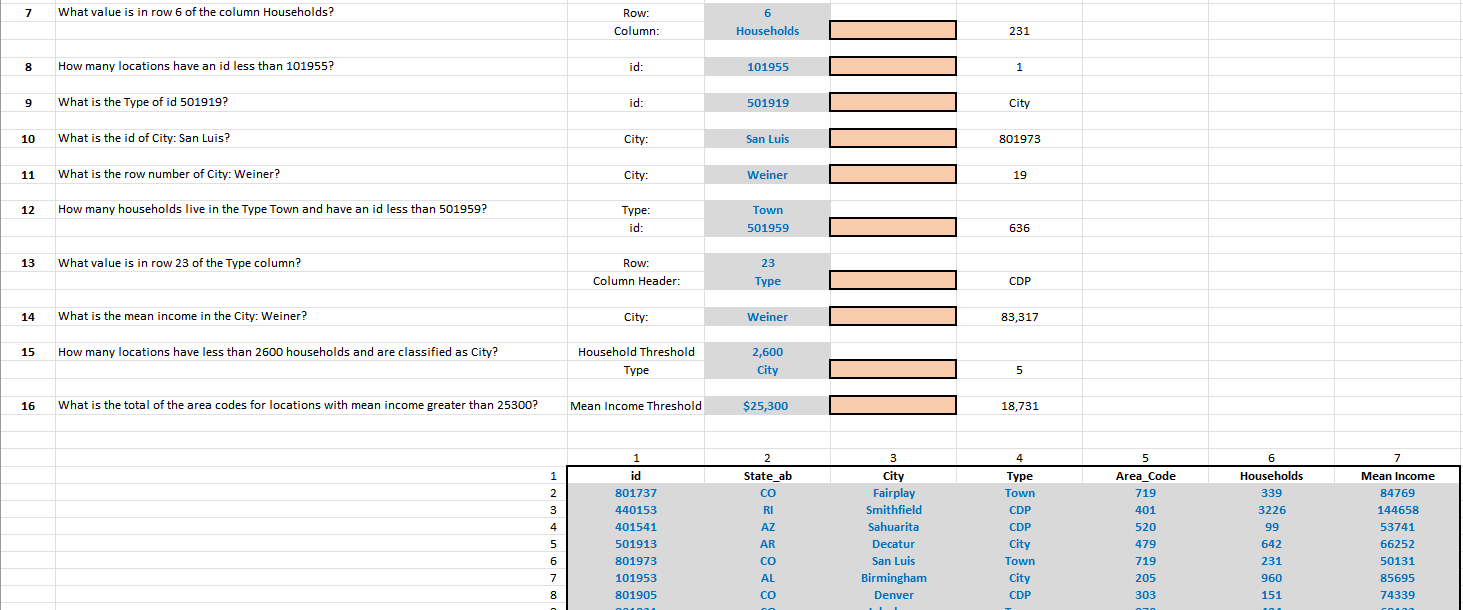The height and width of the screenshot is (610, 1463).
Task: Click the answer box for question 11 Weiner
Action: coord(892,173)
